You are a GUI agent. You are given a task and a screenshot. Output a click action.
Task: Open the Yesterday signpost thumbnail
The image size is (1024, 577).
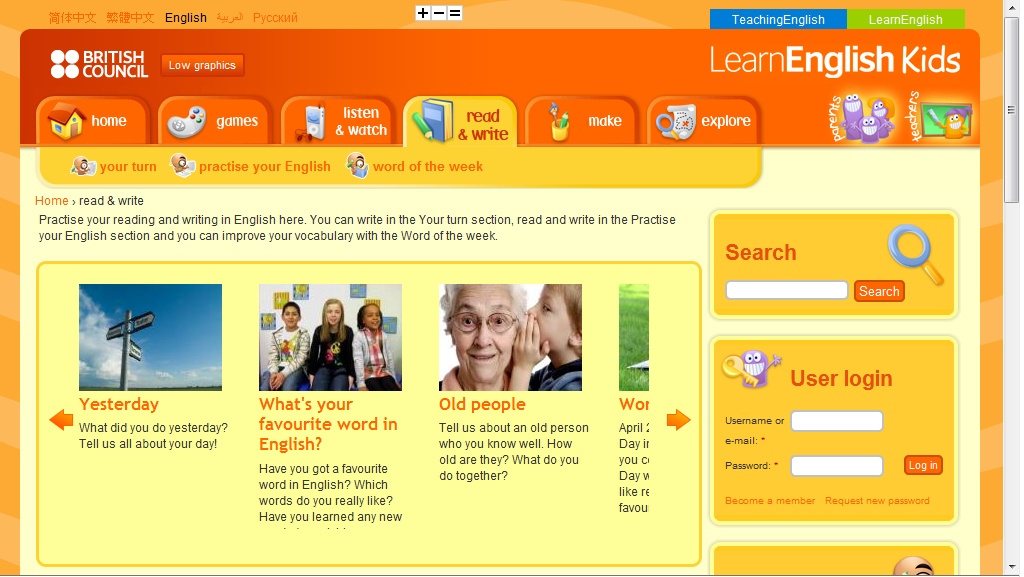(x=150, y=337)
